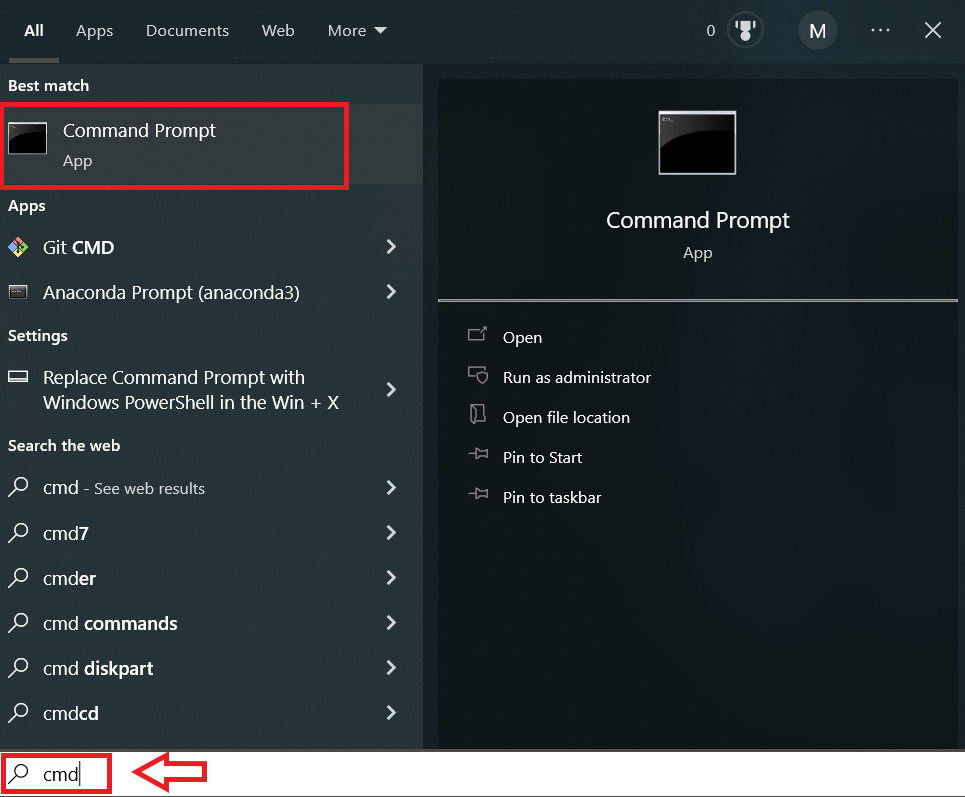Viewport: 965px width, 797px height.
Task: Expand the cmd commands web suggestion
Action: [x=391, y=623]
